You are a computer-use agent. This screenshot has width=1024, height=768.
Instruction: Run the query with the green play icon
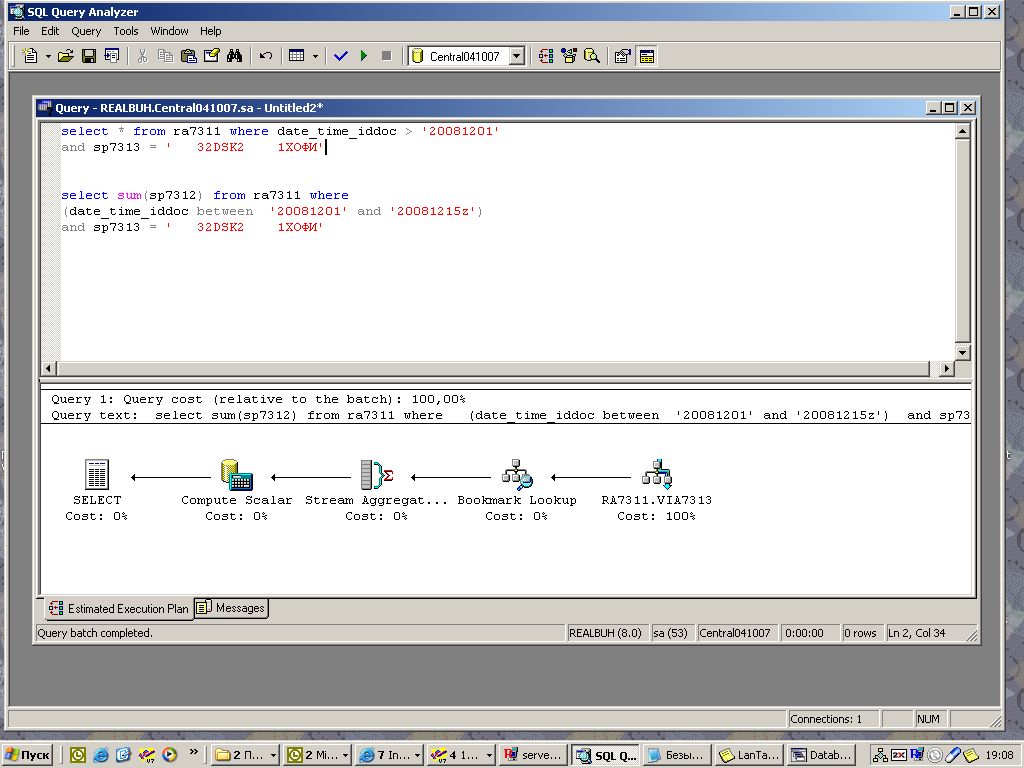pos(364,56)
